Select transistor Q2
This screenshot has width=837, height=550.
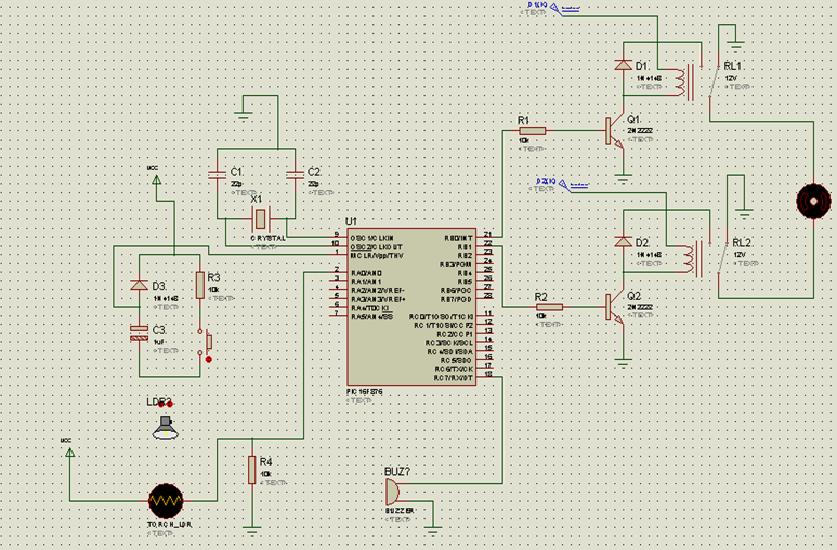(614, 307)
